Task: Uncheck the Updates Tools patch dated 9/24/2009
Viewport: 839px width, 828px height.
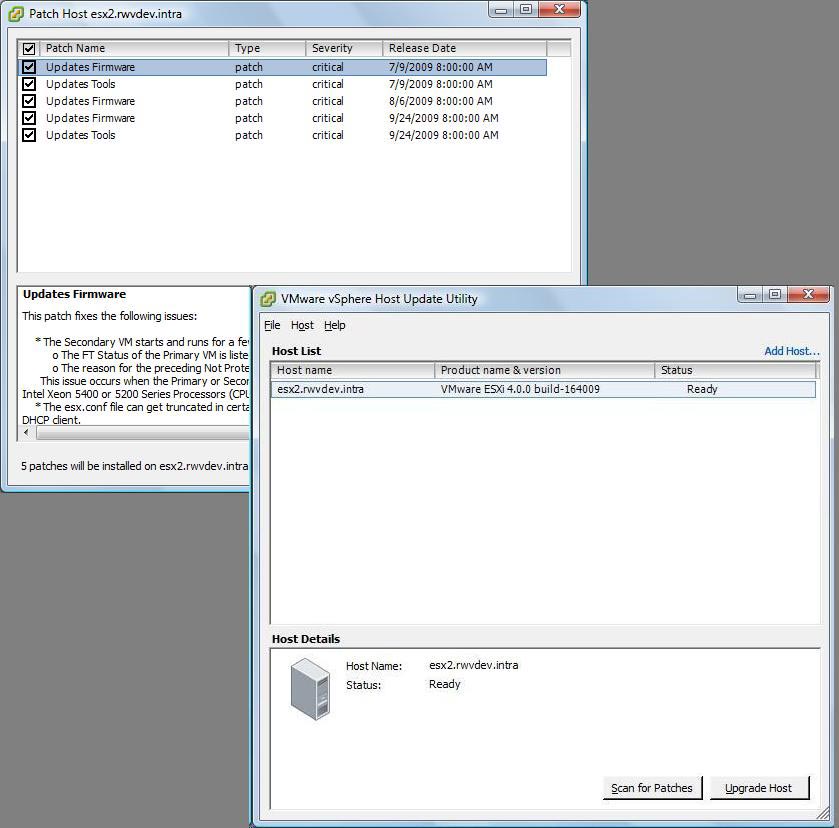Action: point(29,135)
